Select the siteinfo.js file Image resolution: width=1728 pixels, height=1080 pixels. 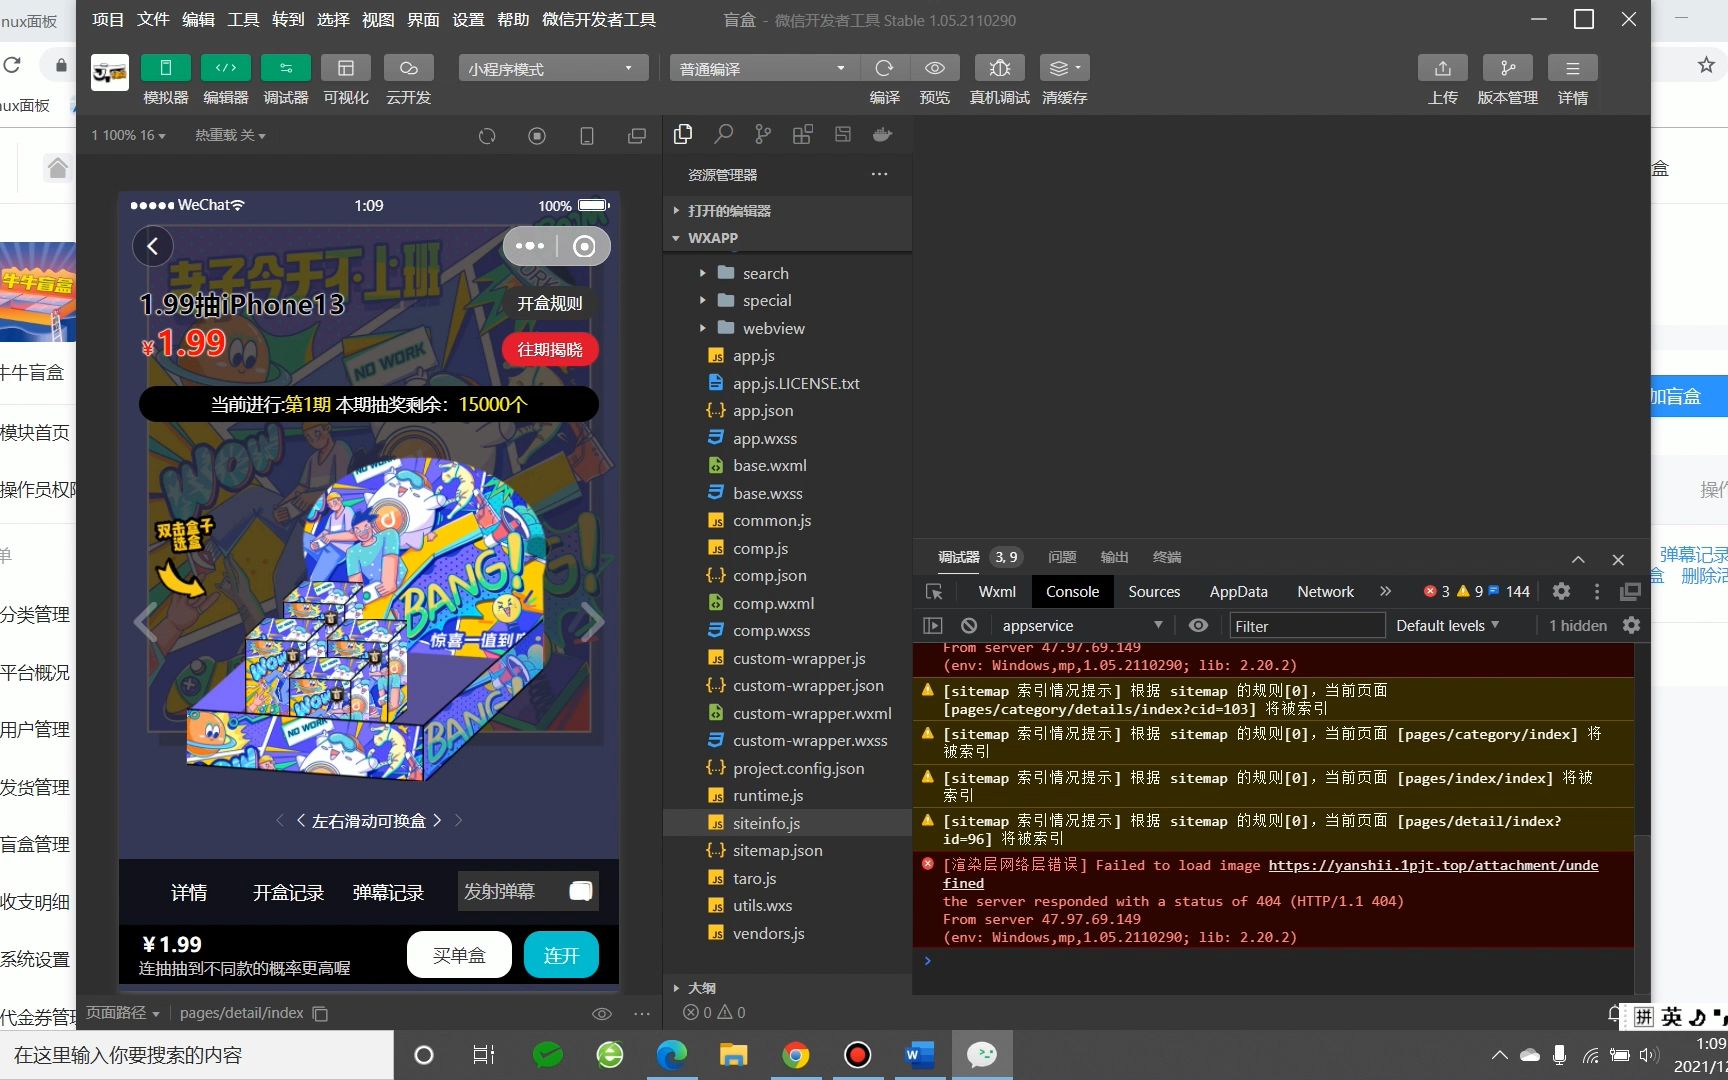pyautogui.click(x=787, y=823)
